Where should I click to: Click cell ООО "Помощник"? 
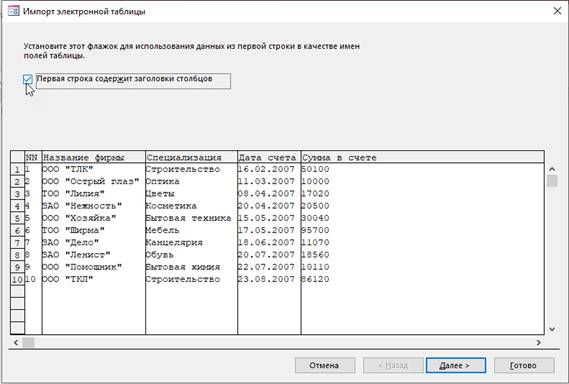pyautogui.click(x=94, y=267)
